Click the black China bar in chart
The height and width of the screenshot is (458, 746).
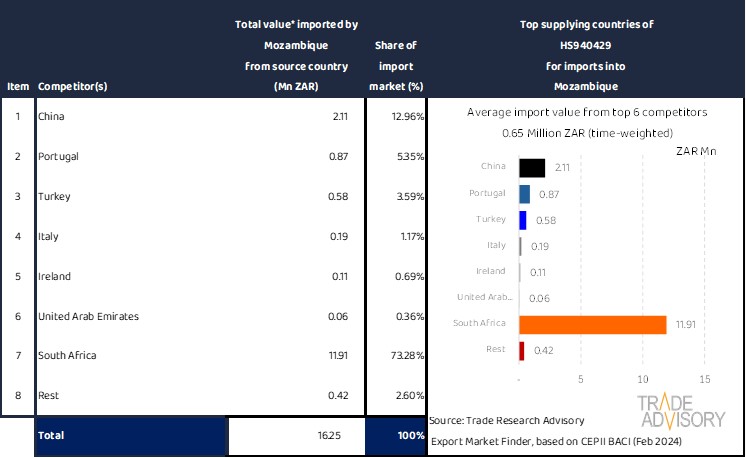pyautogui.click(x=532, y=168)
